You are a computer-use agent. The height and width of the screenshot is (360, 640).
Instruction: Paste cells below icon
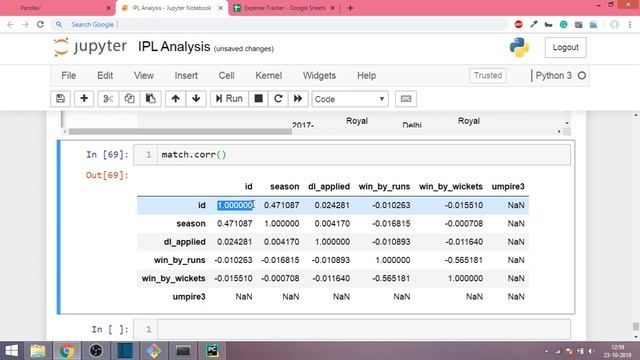point(151,99)
